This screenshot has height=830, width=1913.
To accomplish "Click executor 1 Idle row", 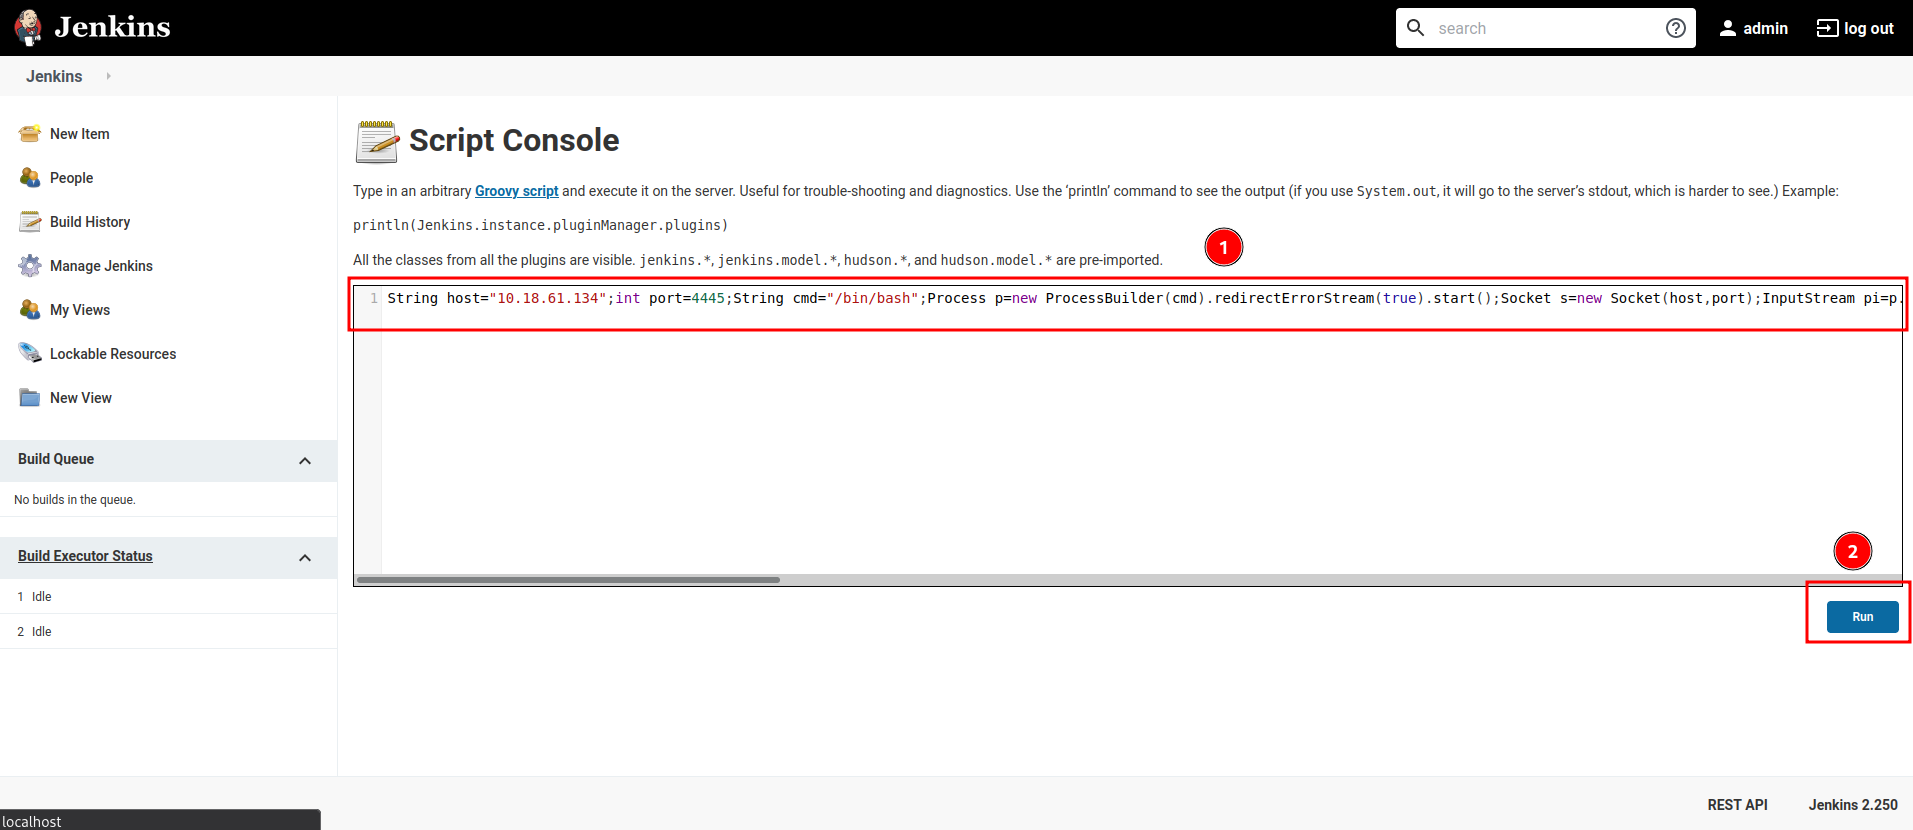I will pyautogui.click(x=168, y=596).
